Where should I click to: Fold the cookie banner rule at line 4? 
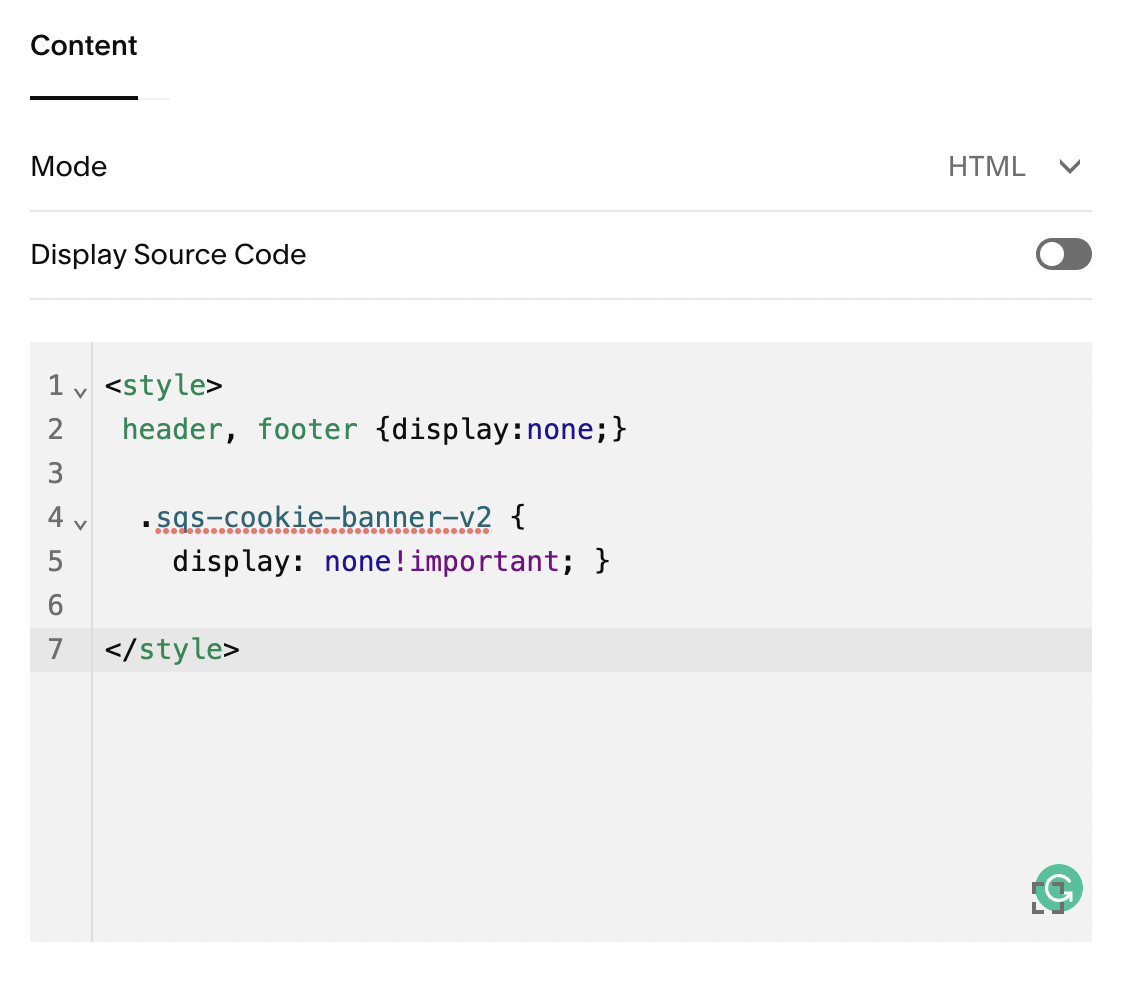point(81,523)
